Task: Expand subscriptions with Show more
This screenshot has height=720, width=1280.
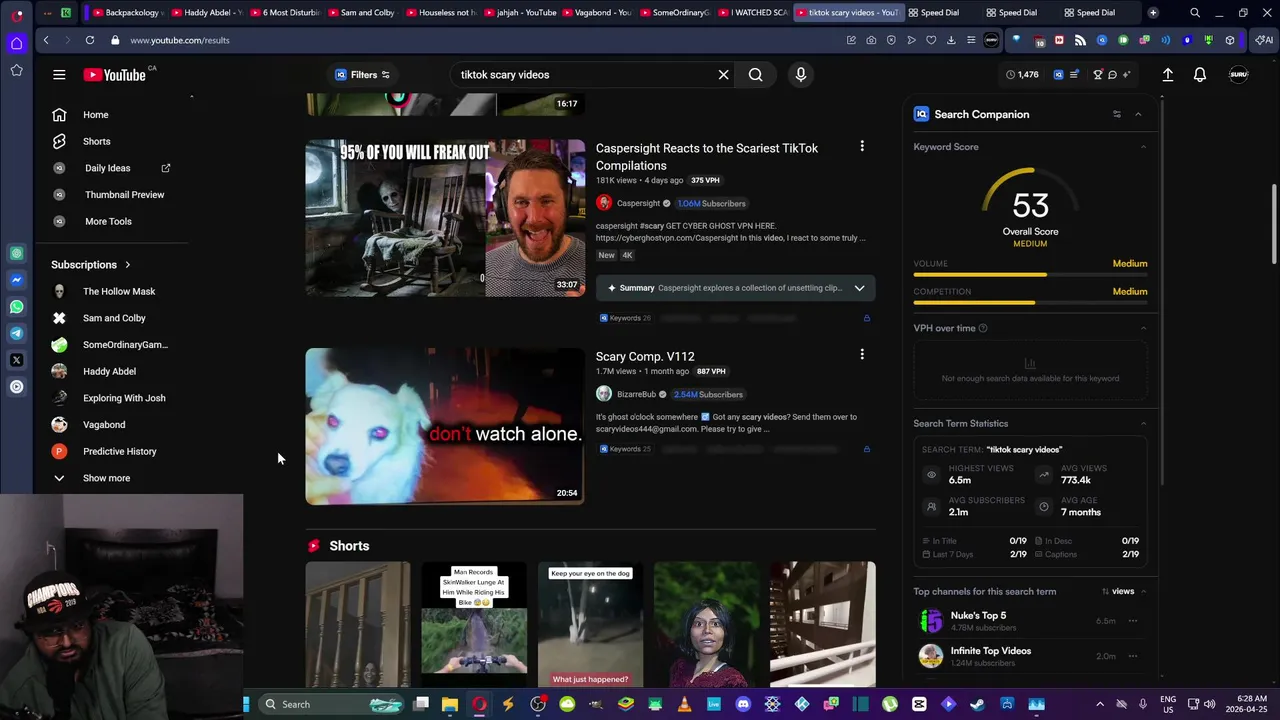Action: [x=106, y=478]
